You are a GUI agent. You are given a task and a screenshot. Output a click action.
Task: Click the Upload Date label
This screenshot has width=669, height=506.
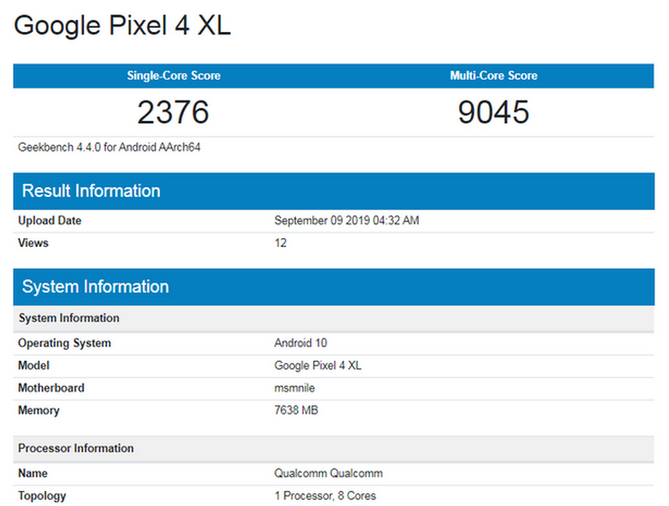pos(49,221)
